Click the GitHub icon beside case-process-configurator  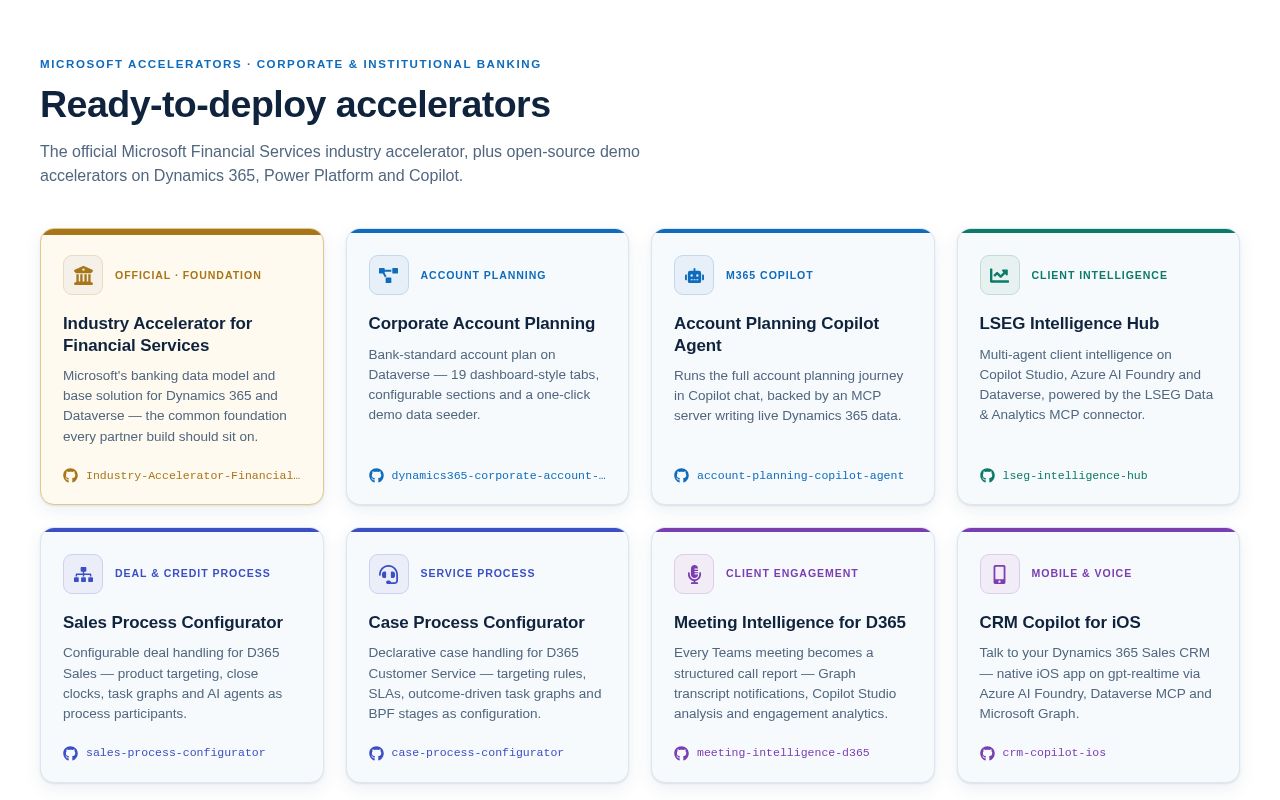pyautogui.click(x=376, y=753)
